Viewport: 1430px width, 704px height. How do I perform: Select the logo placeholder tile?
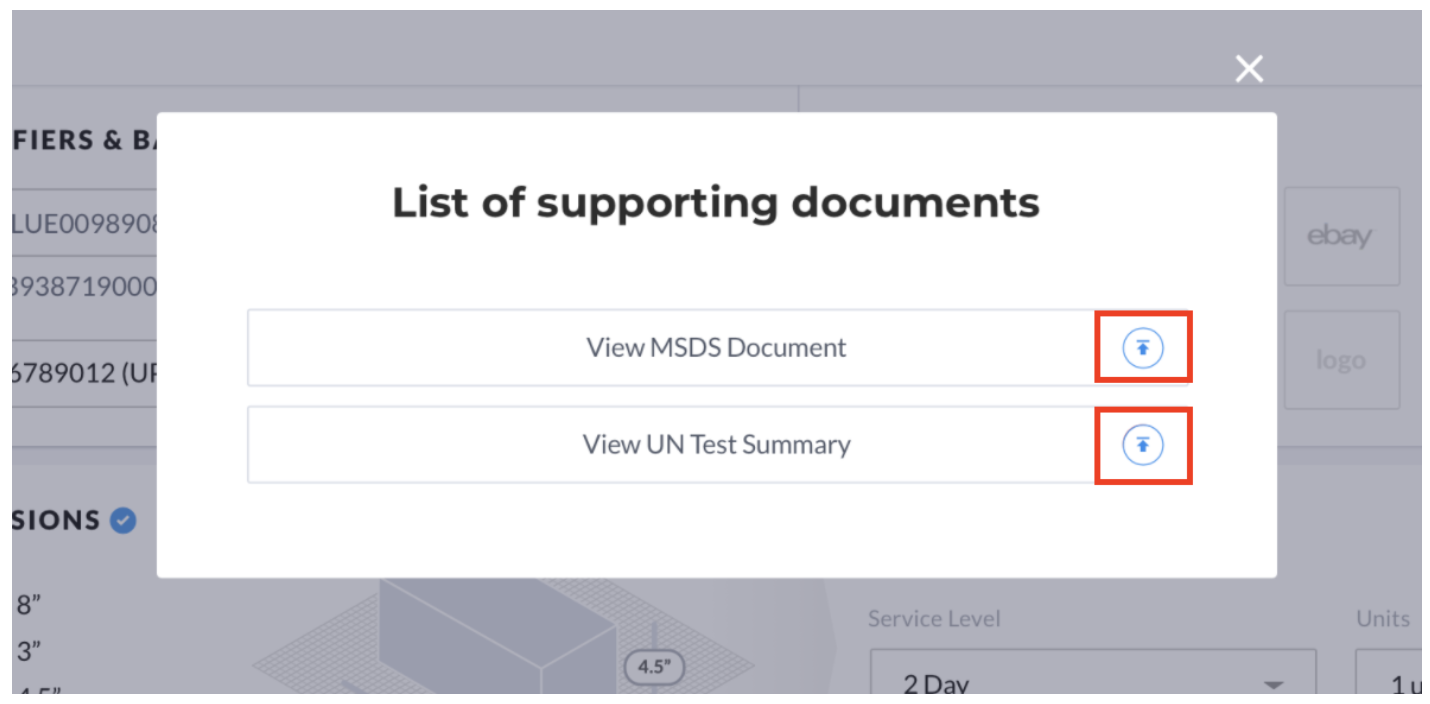[x=1341, y=360]
